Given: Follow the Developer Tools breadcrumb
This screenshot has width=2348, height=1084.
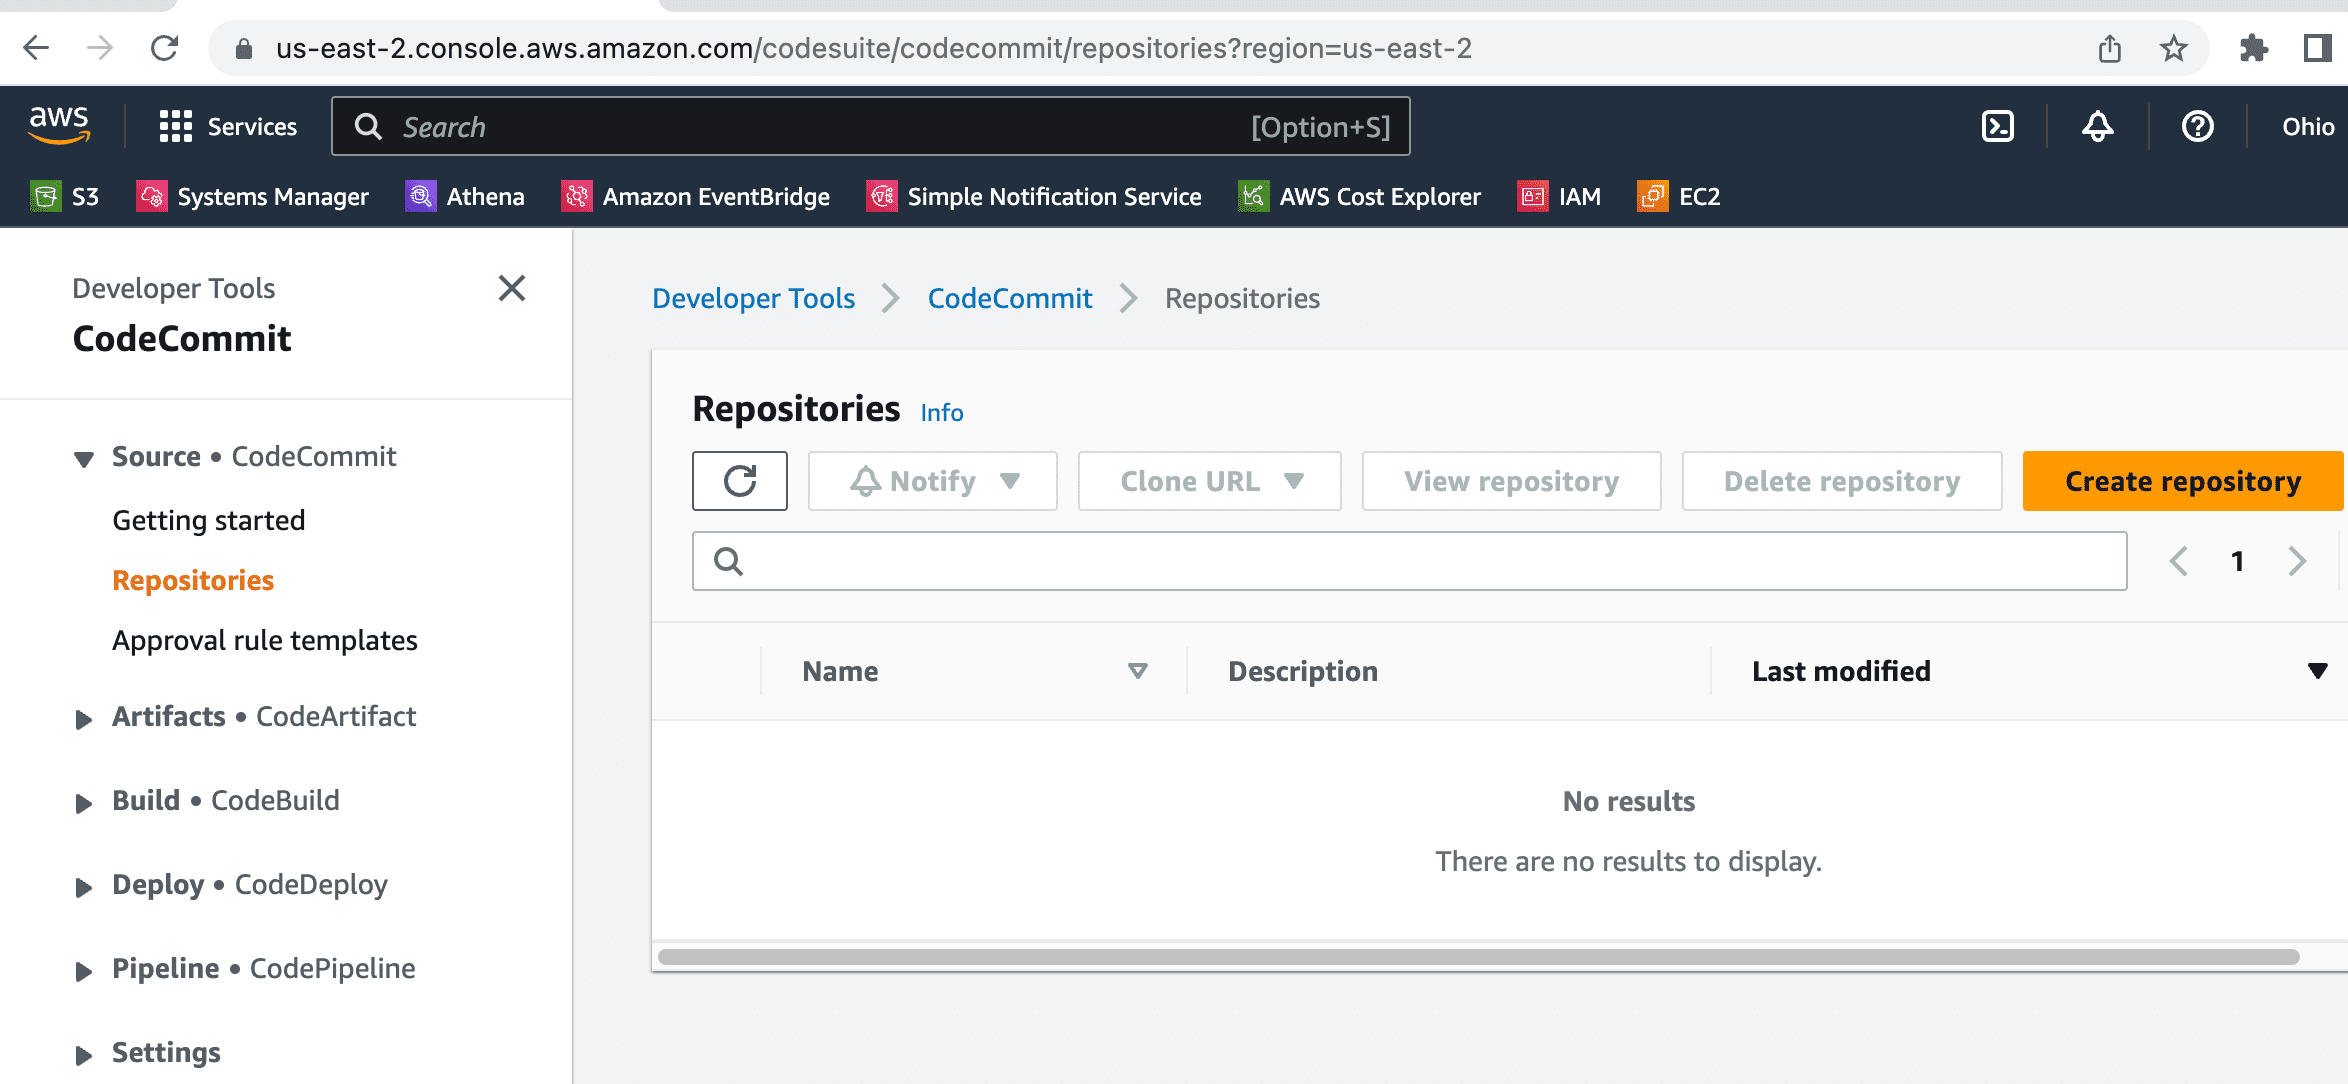Looking at the screenshot, I should tap(753, 298).
